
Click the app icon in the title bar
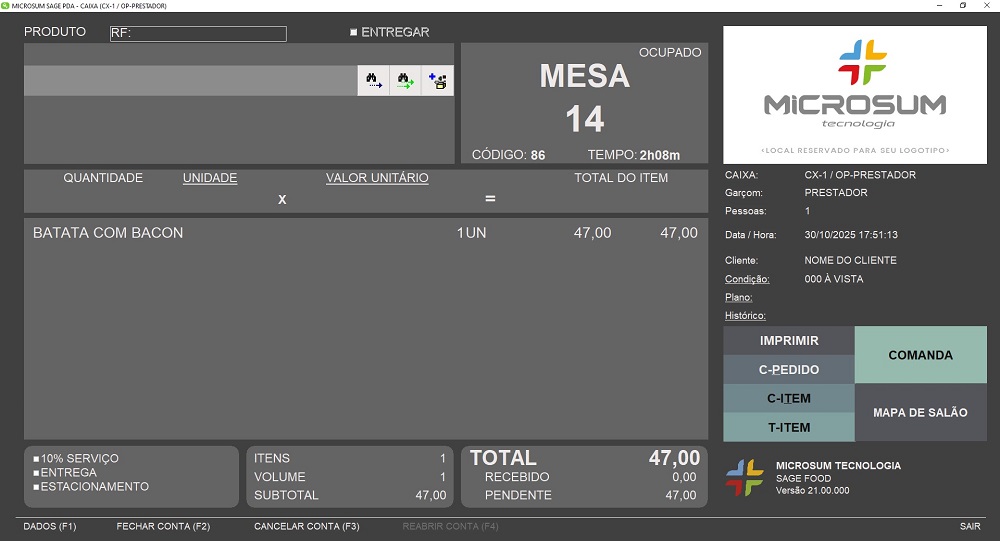(5, 6)
